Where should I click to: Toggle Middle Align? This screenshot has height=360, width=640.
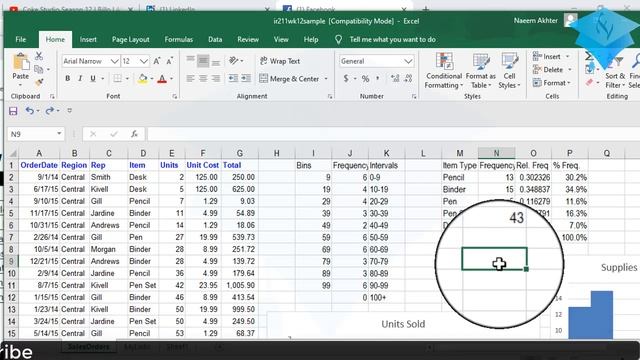tap(203, 61)
